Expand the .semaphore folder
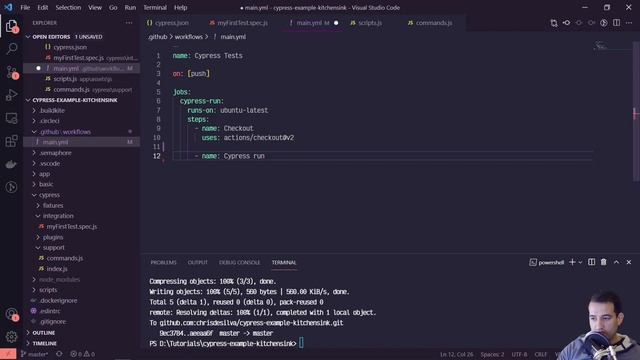This screenshot has height=360, width=640. [x=81, y=153]
